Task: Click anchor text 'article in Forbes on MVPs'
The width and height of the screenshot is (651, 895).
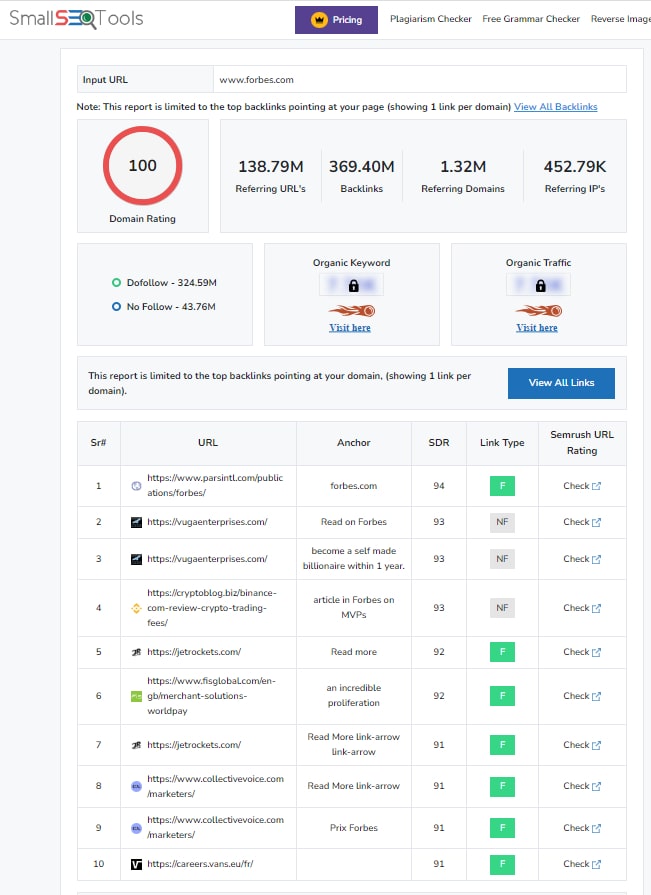Action: (354, 607)
